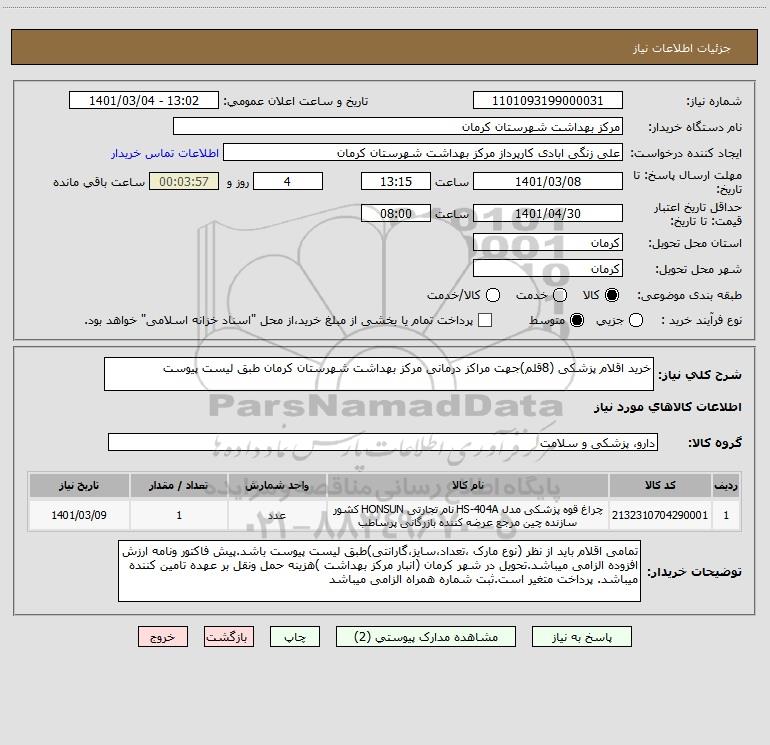Select the خدمت radio button
770x745 pixels.
[x=560, y=295]
